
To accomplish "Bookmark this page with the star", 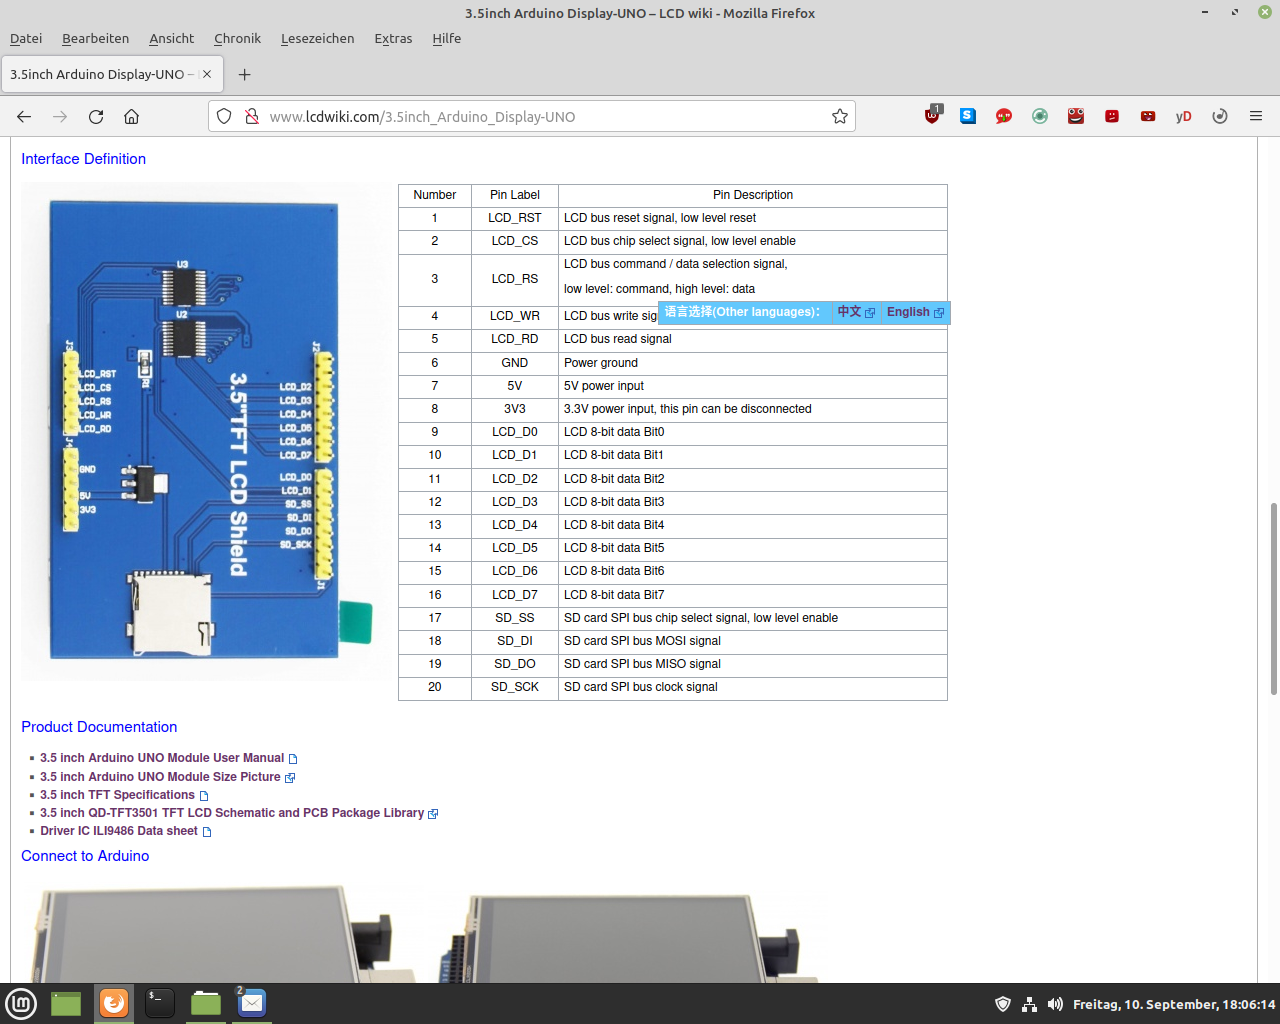I will (x=840, y=117).
